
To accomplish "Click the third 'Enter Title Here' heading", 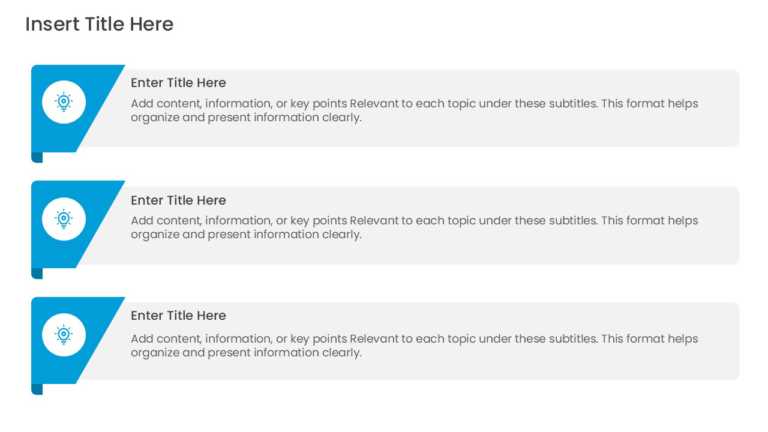I will (178, 315).
